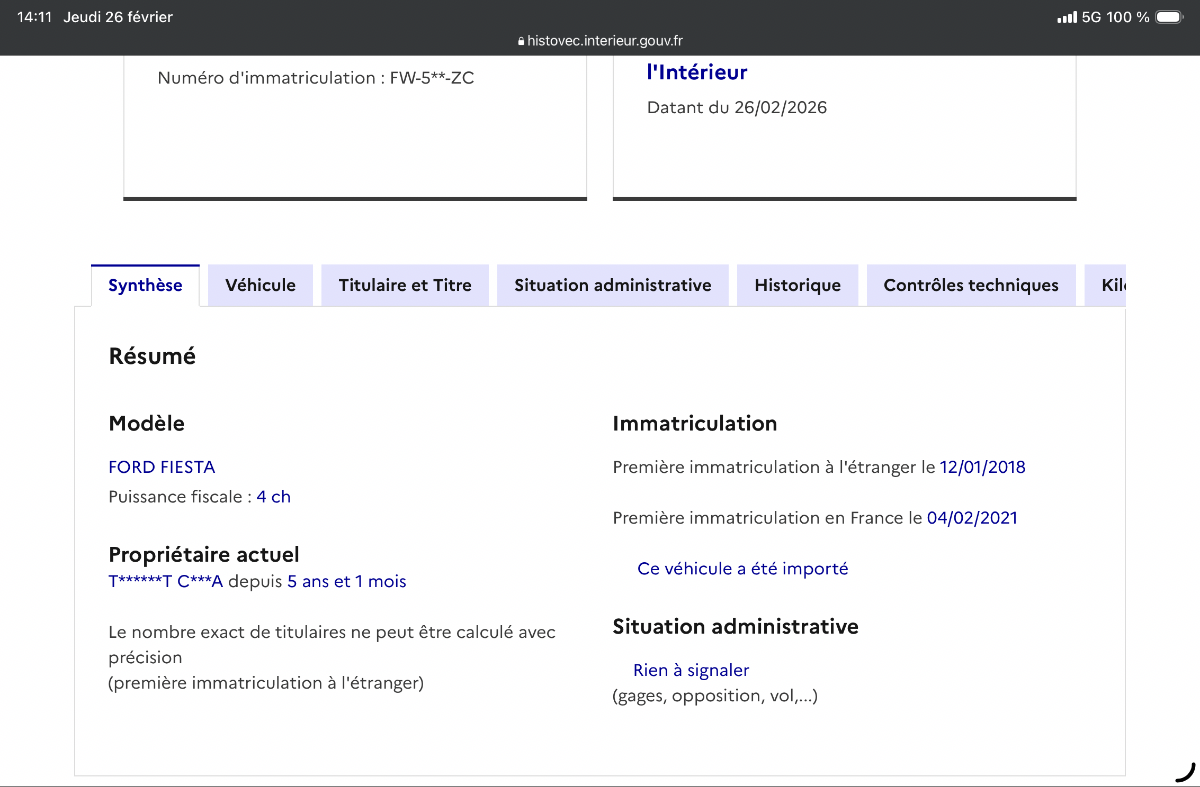This screenshot has height=787, width=1200.
Task: Click the loading spinner at bottom right
Action: tap(1185, 771)
